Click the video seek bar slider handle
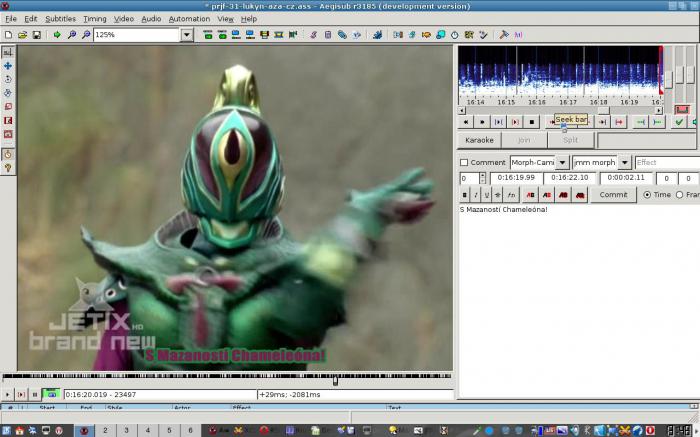Image resolution: width=700 pixels, height=437 pixels. pyautogui.click(x=335, y=380)
